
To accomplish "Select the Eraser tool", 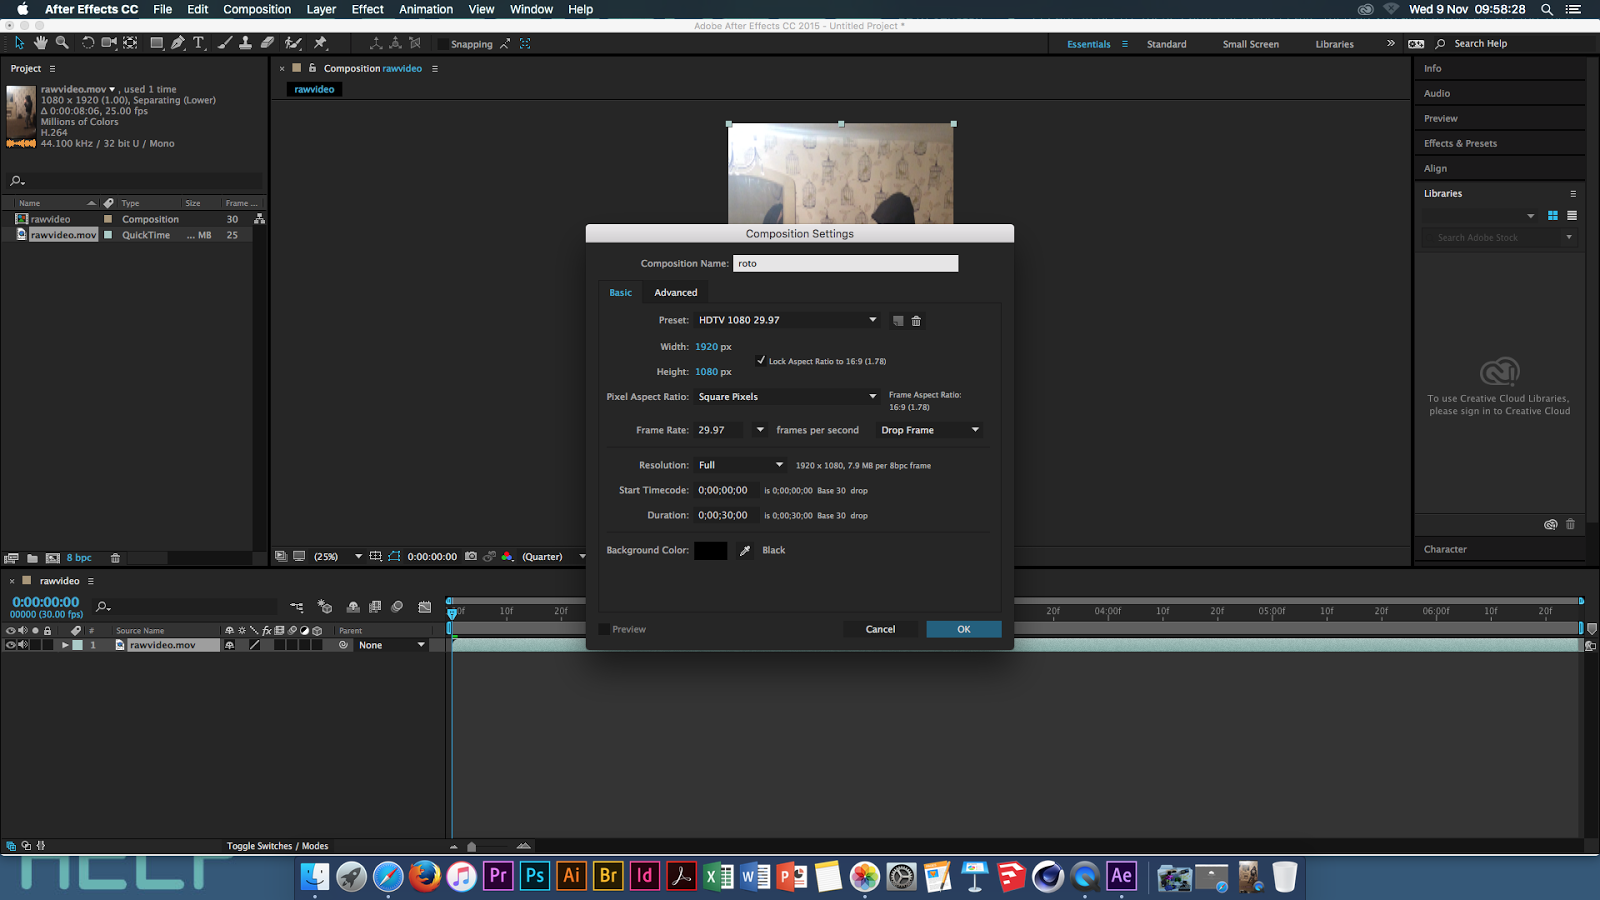I will (x=267, y=43).
